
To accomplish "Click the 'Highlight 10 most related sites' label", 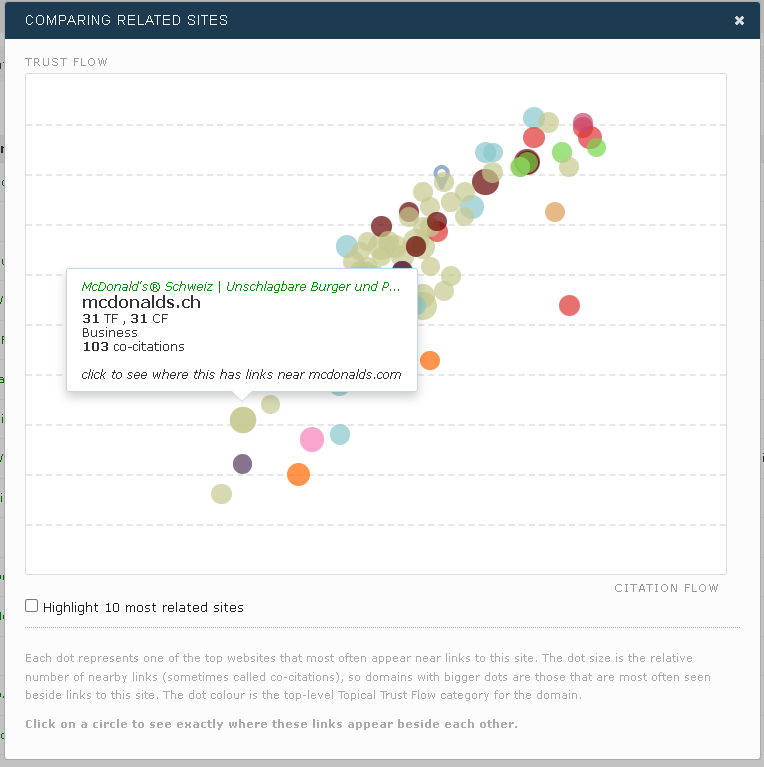I will (x=143, y=607).
